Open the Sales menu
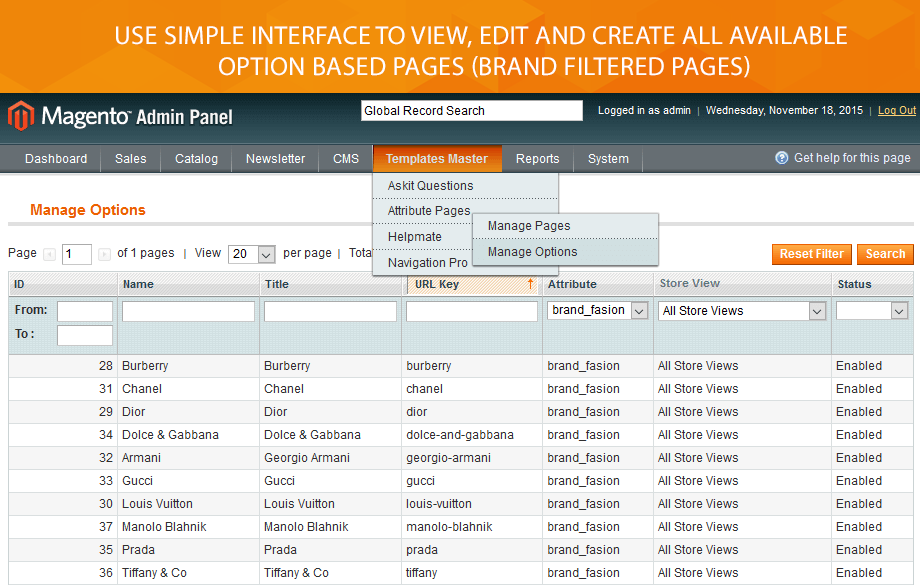Image resolution: width=920 pixels, height=586 pixels. 131,159
